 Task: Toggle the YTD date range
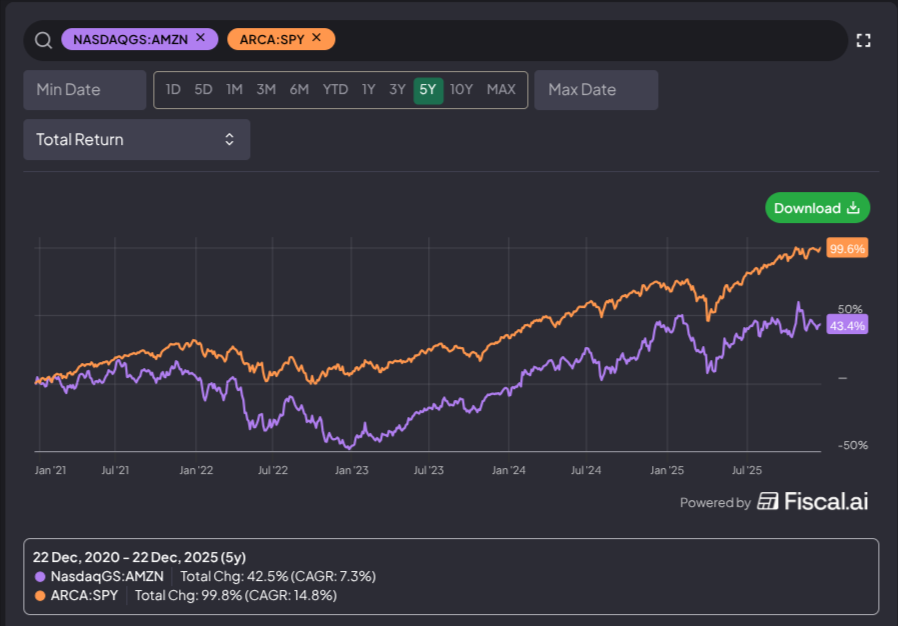click(333, 89)
